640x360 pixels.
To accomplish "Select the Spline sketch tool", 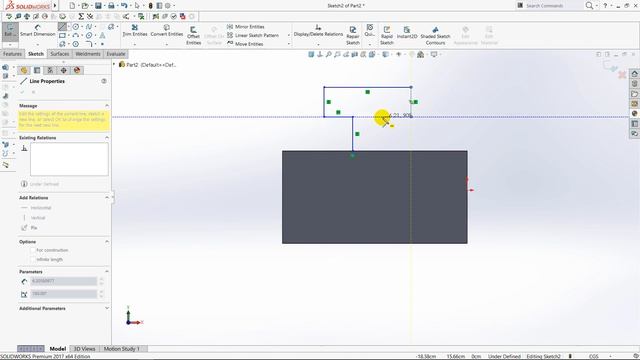I will (x=89, y=27).
